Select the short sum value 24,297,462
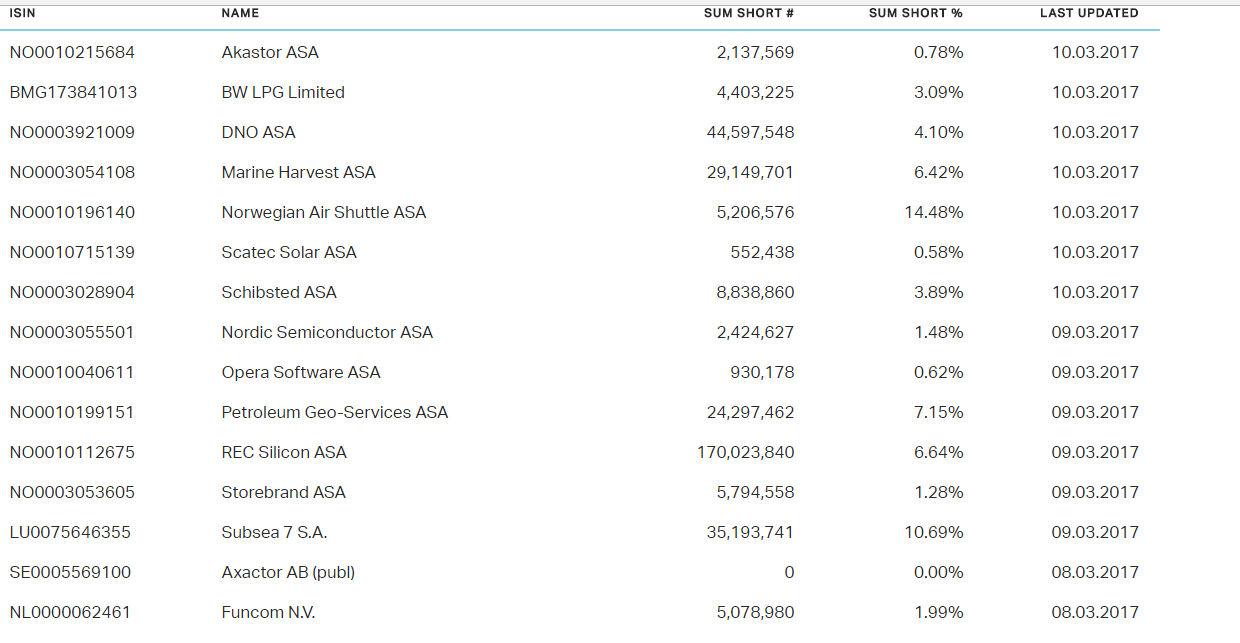The width and height of the screenshot is (1240, 643). [x=750, y=412]
